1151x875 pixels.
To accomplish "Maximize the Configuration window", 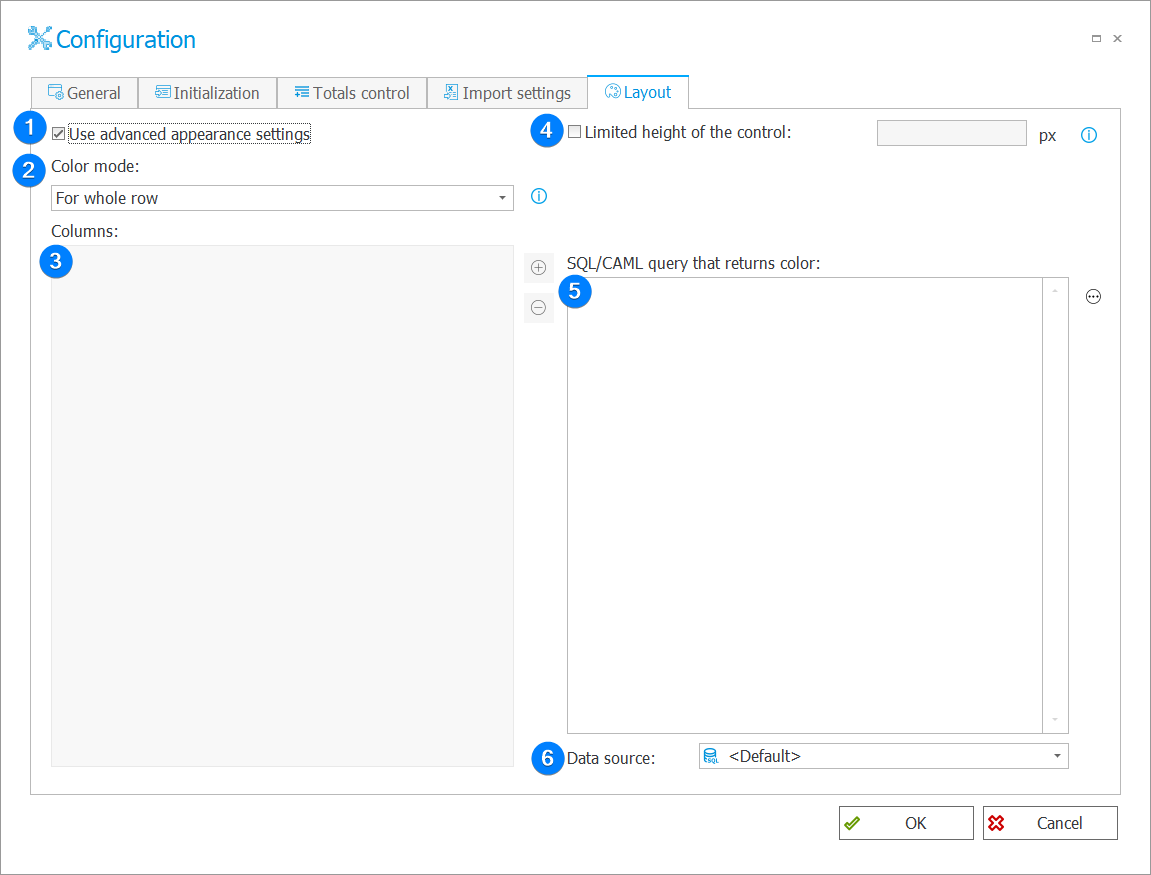I will (x=1096, y=38).
